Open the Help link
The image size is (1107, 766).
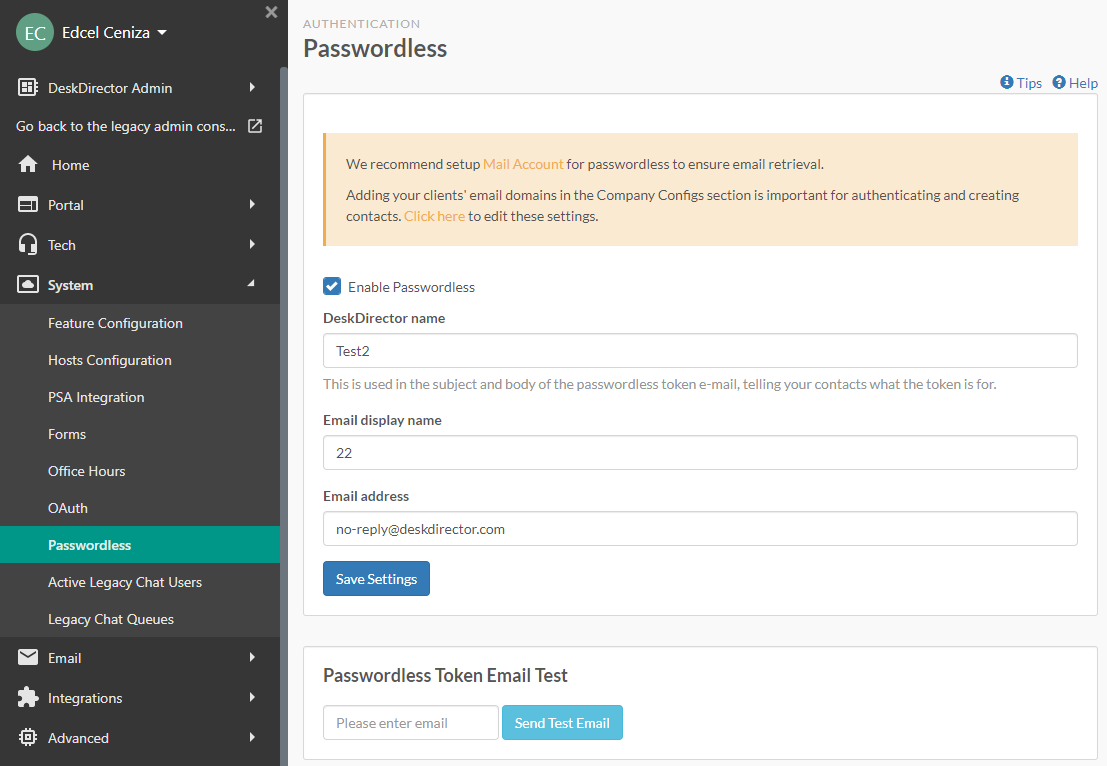tap(1083, 83)
